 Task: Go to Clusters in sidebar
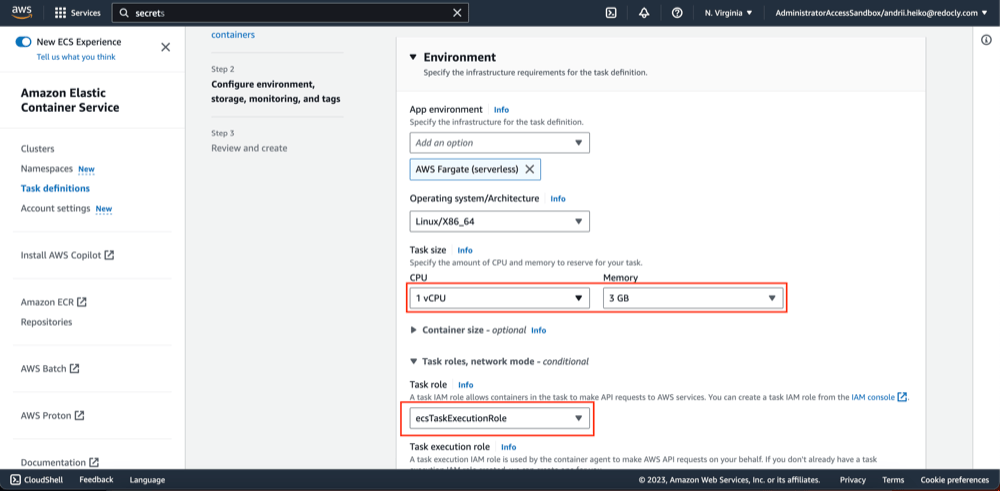[x=38, y=149]
